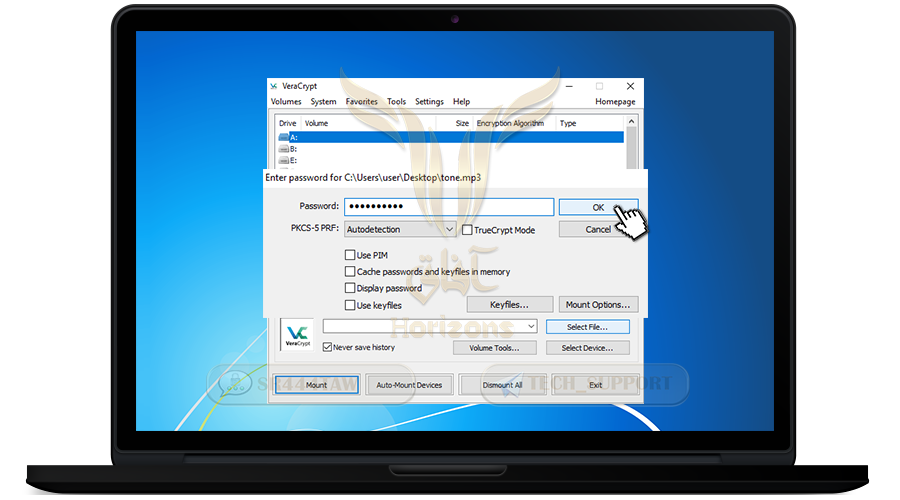Viewport: 900px width, 500px height.
Task: Open the Settings menu
Action: coord(429,102)
